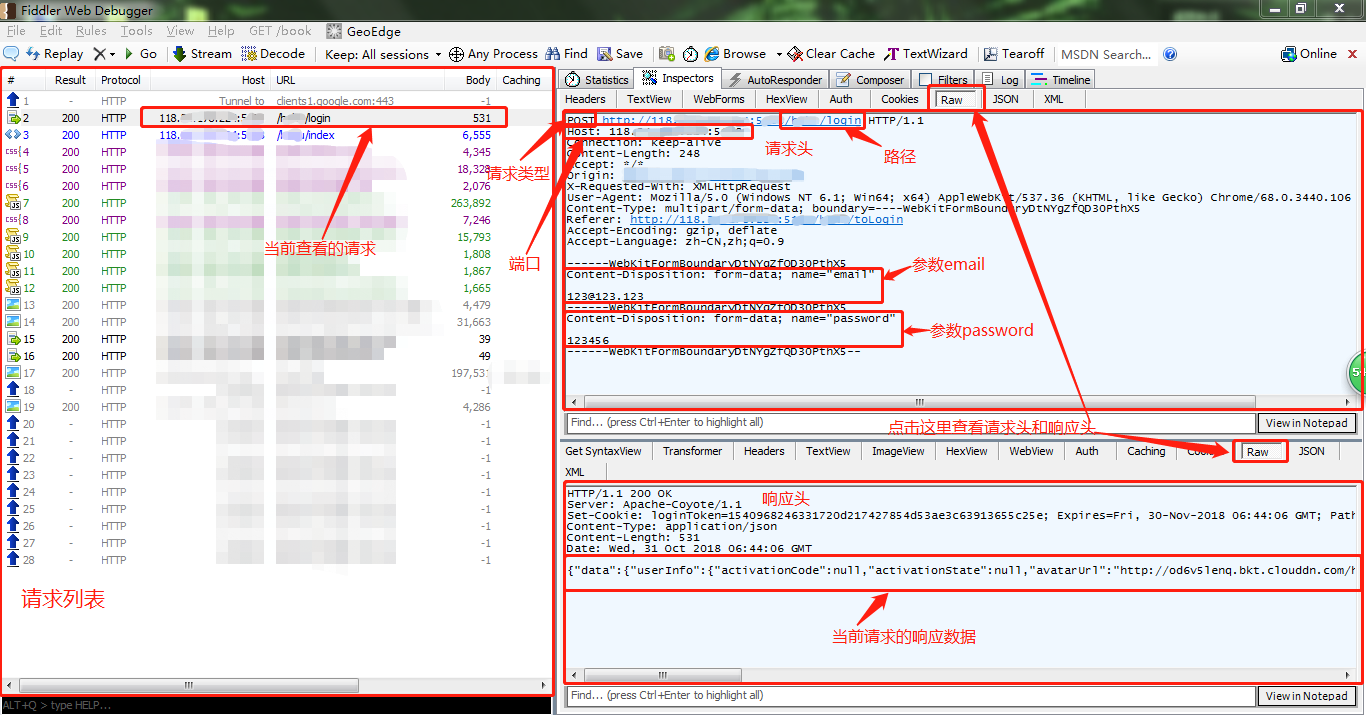Screen dimensions: 1366x715
Task: Open the Tools menu
Action: tap(137, 31)
